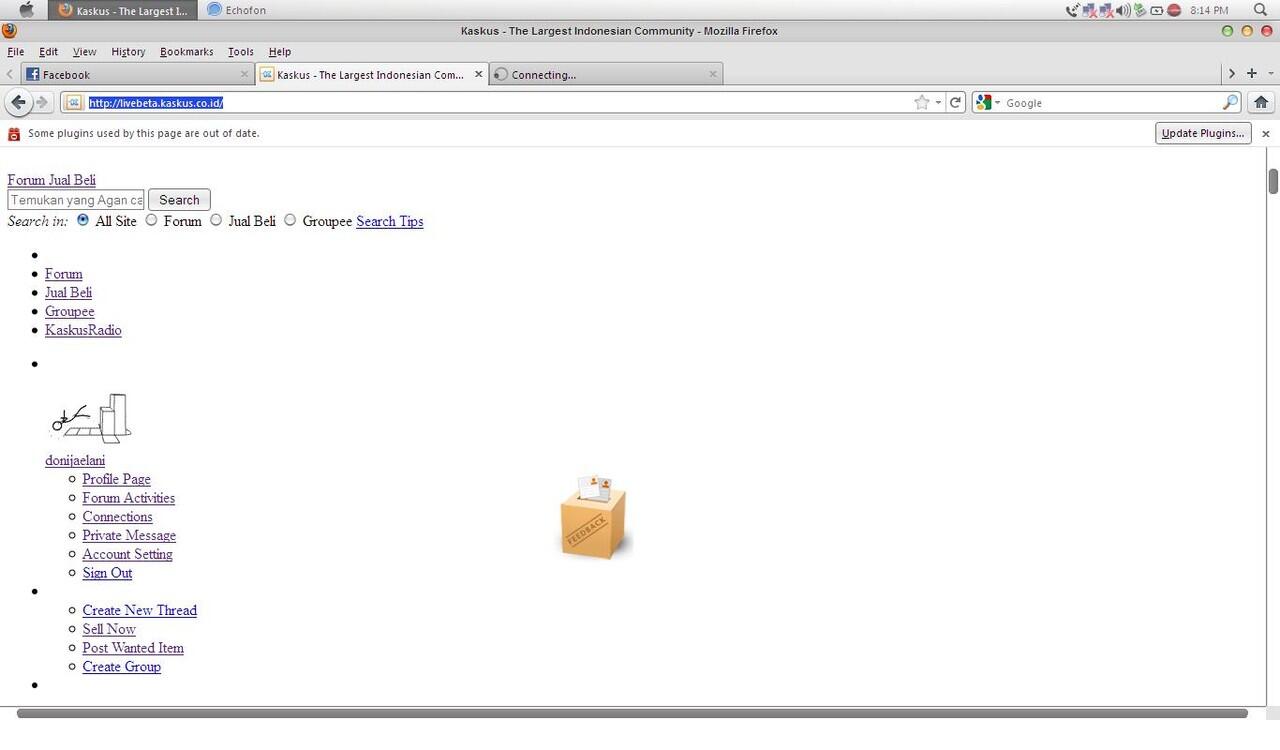Screen dimensions: 1280x750
Task: Click the green tray icon next to volume
Action: [x=1140, y=10]
